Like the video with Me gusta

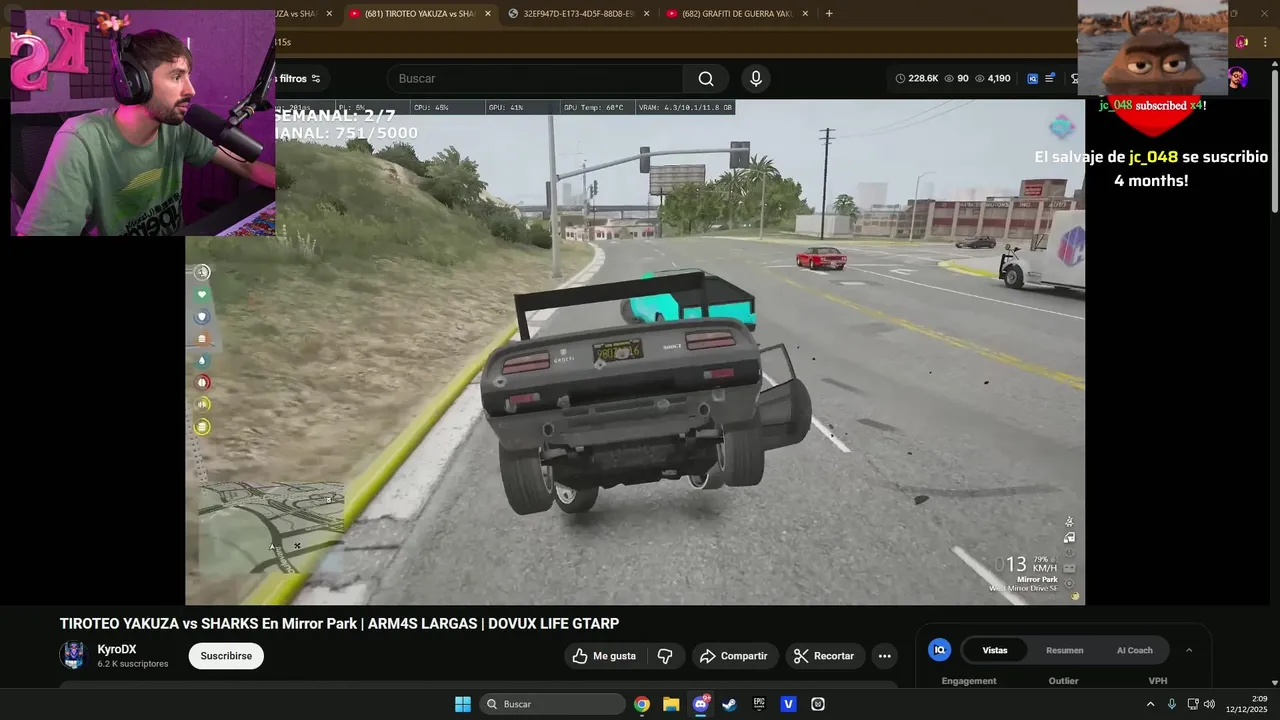(605, 656)
